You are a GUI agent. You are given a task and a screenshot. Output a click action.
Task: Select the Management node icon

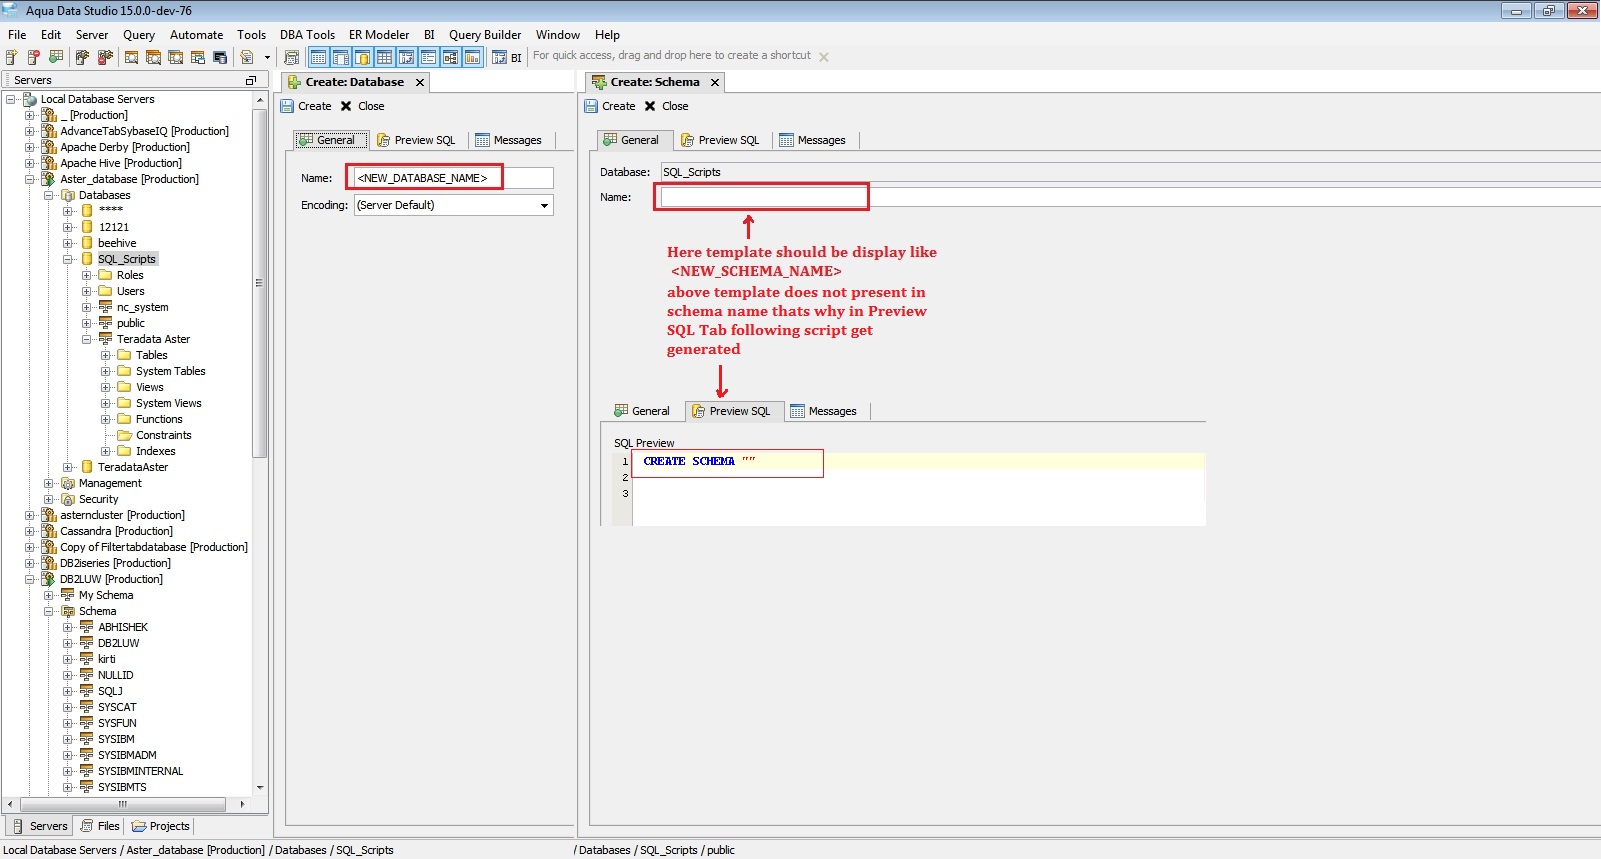[x=68, y=483]
